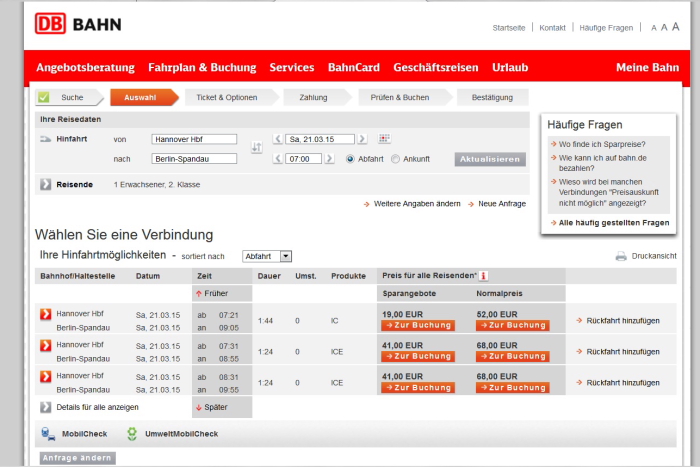Expand the Reisende section
This screenshot has height=467, width=700.
pyautogui.click(x=46, y=184)
